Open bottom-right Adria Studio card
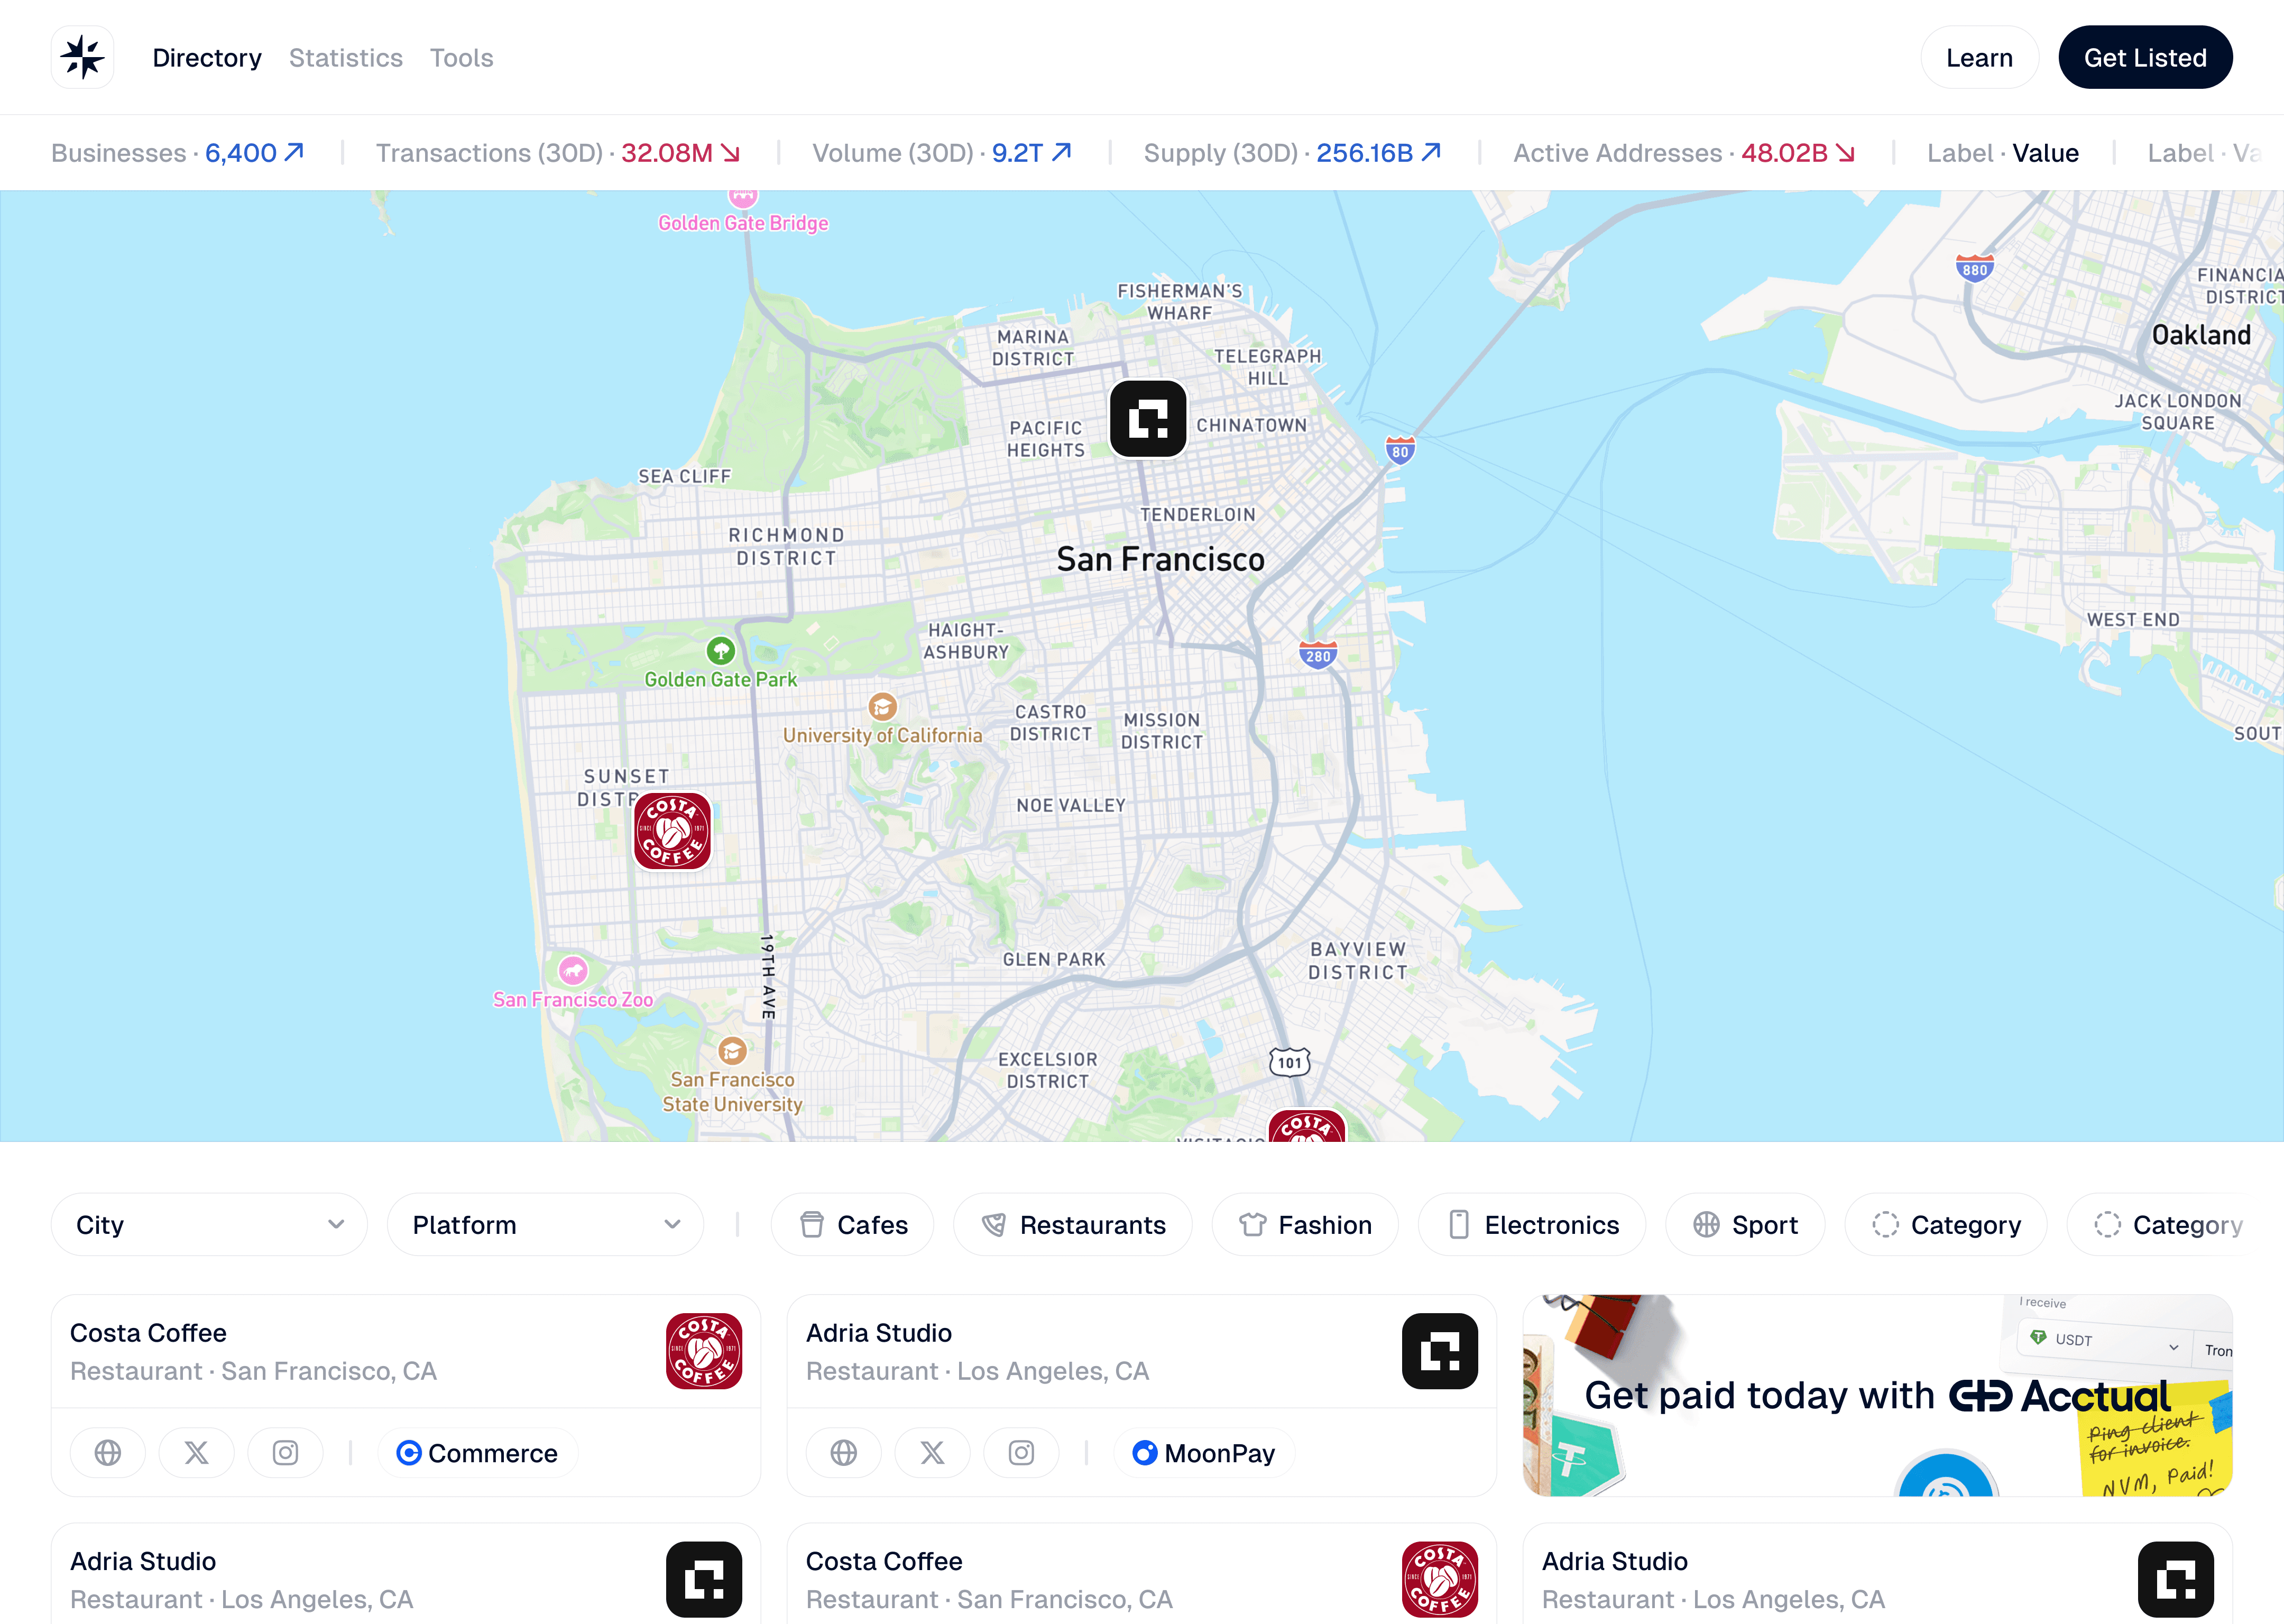 click(1878, 1573)
